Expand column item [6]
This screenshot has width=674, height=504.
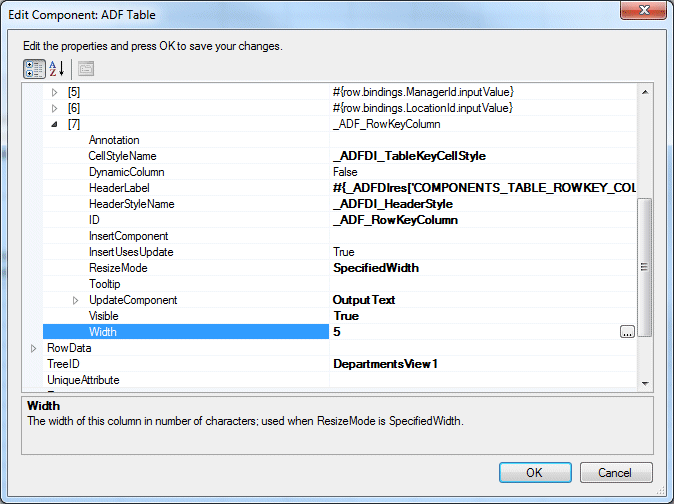pyautogui.click(x=55, y=108)
